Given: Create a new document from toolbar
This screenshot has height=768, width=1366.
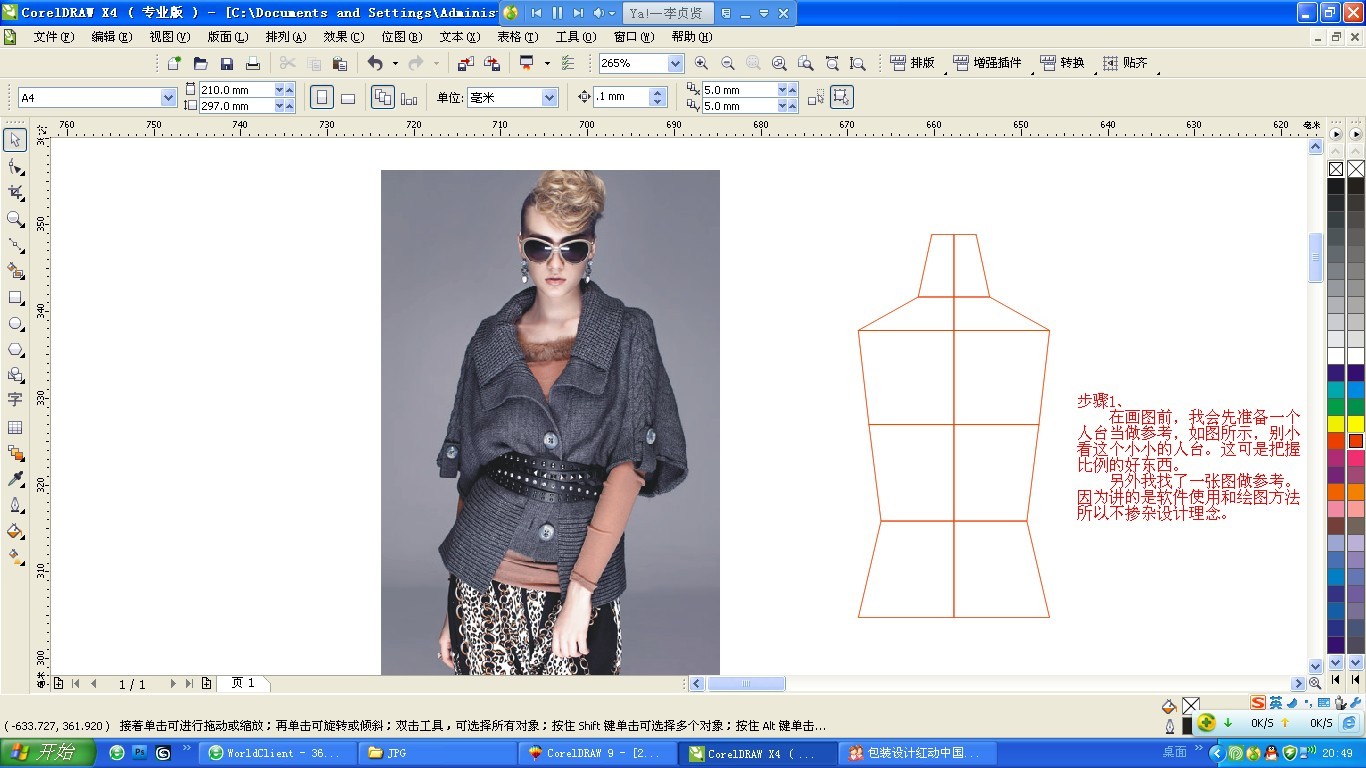Looking at the screenshot, I should pyautogui.click(x=174, y=63).
